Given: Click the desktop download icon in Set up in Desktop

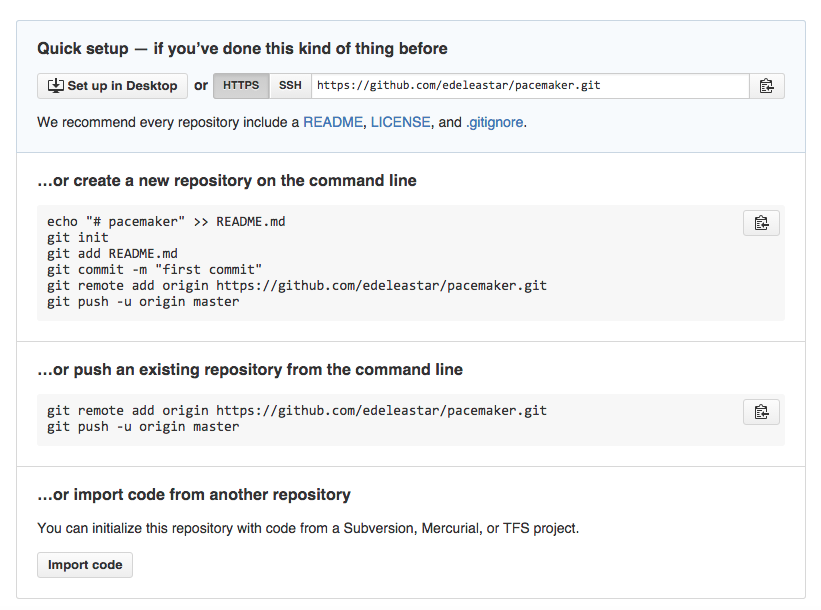Looking at the screenshot, I should (56, 85).
